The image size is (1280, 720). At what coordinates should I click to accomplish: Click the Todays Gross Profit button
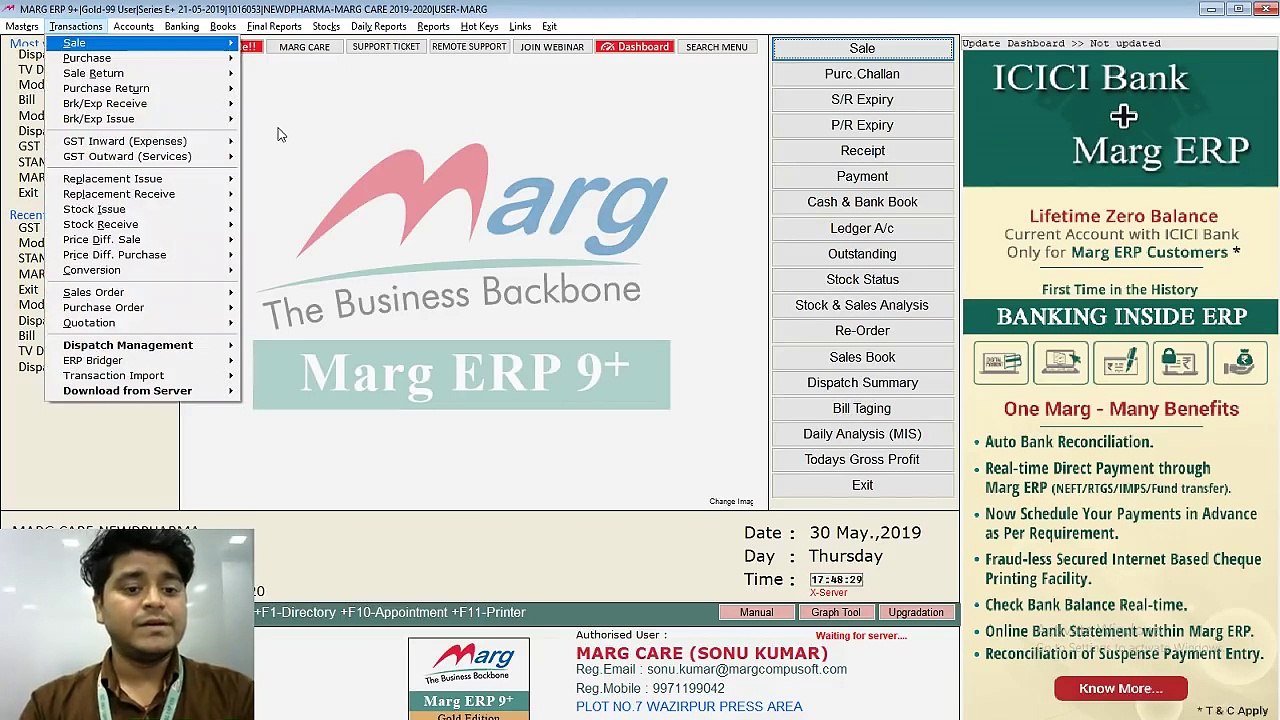click(862, 459)
